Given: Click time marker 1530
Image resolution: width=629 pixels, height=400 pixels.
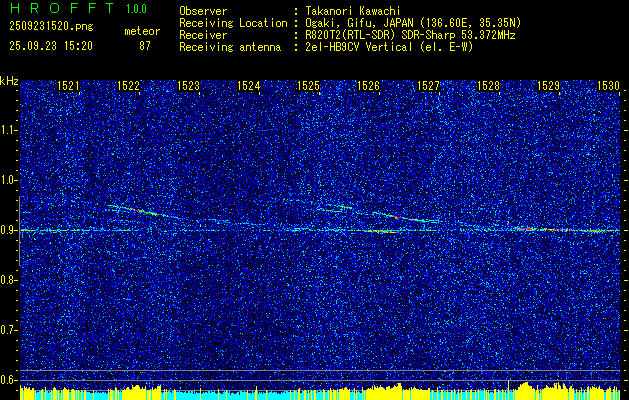Looking at the screenshot, I should (609, 85).
